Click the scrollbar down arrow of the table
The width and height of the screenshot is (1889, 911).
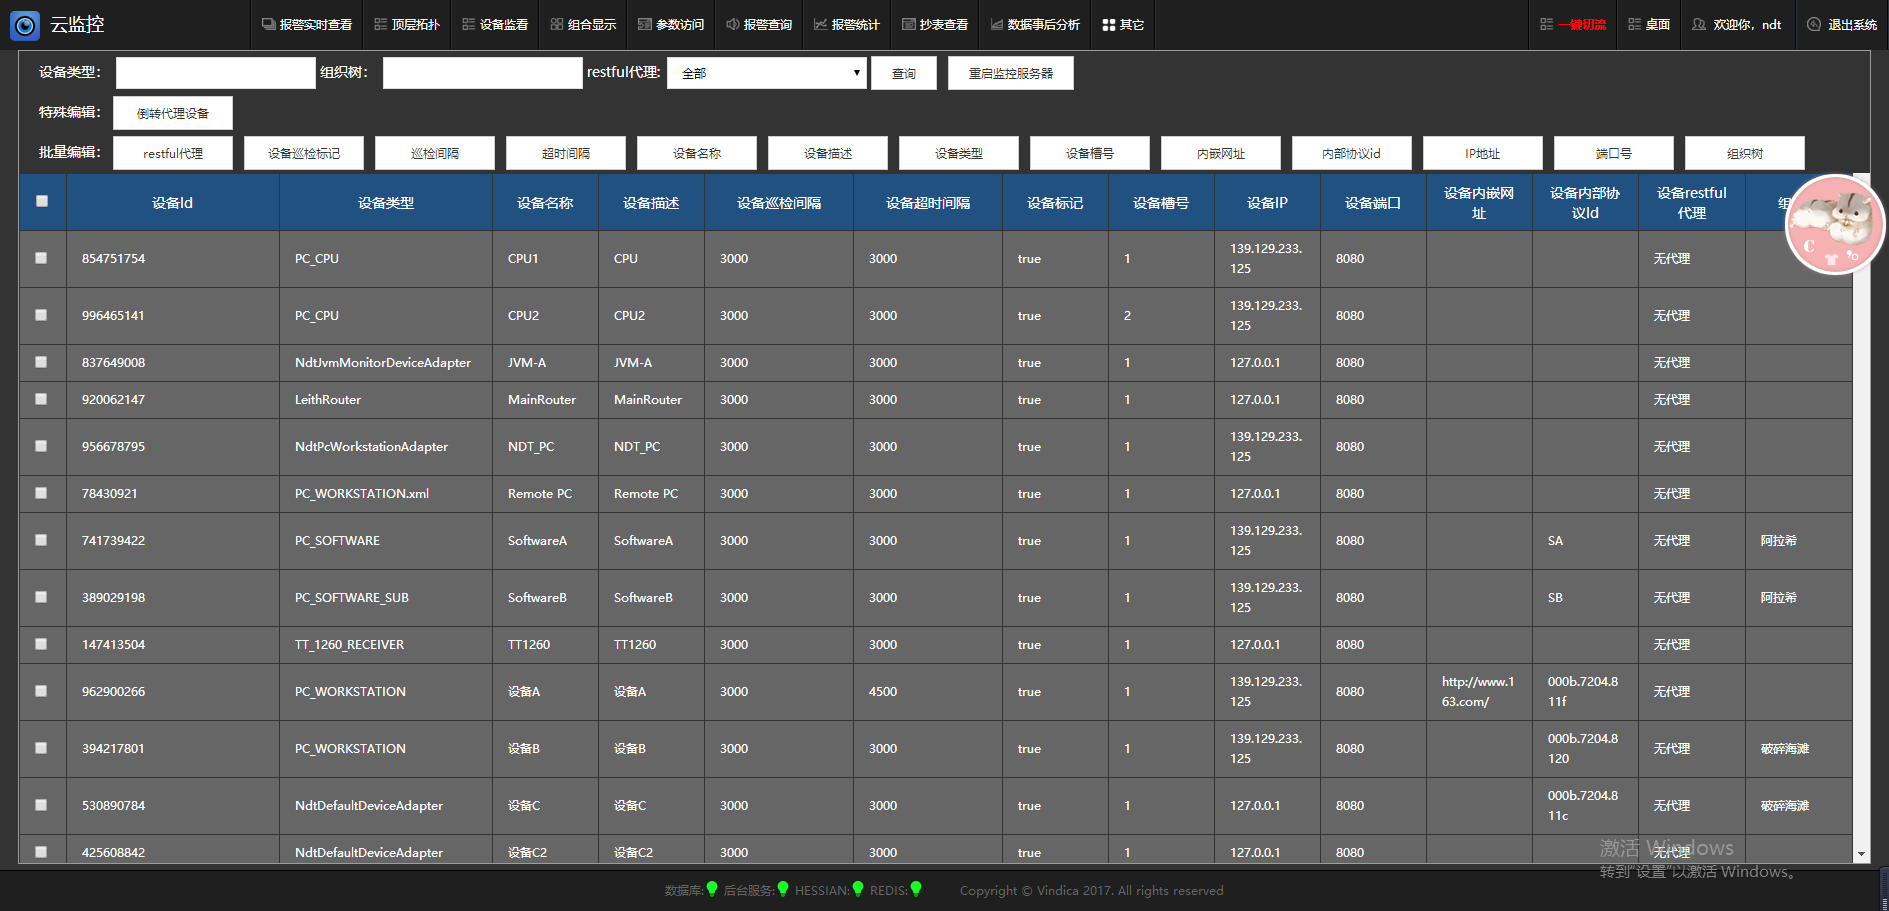click(1861, 855)
